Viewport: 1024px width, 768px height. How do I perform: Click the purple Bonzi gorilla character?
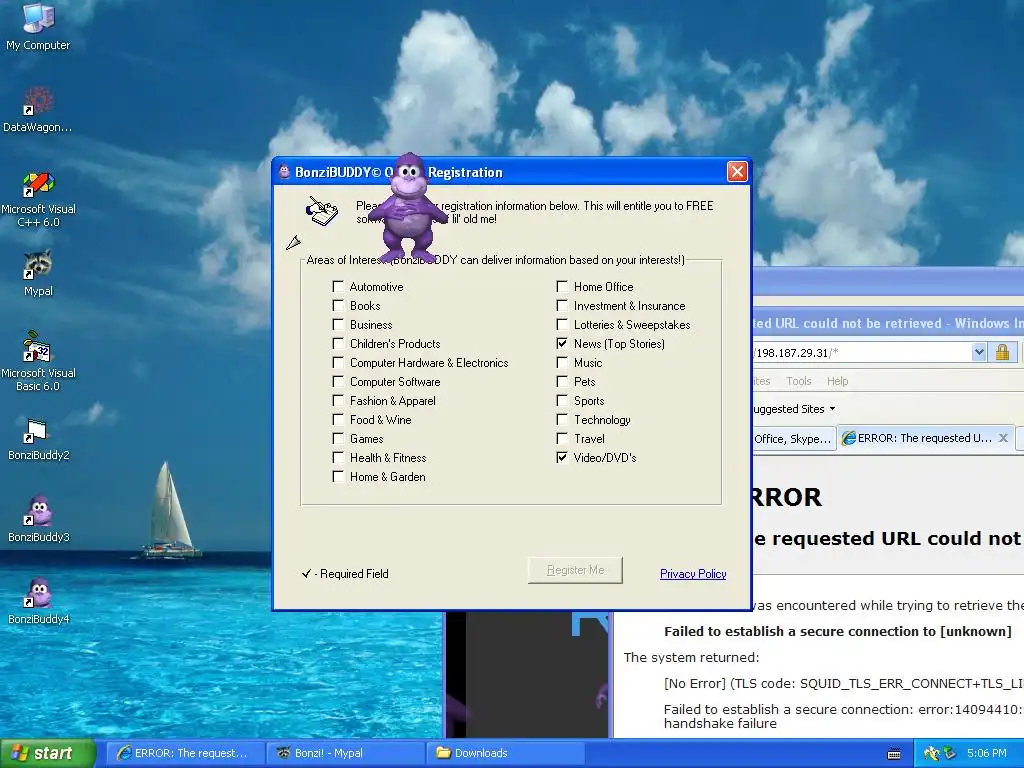(x=408, y=209)
